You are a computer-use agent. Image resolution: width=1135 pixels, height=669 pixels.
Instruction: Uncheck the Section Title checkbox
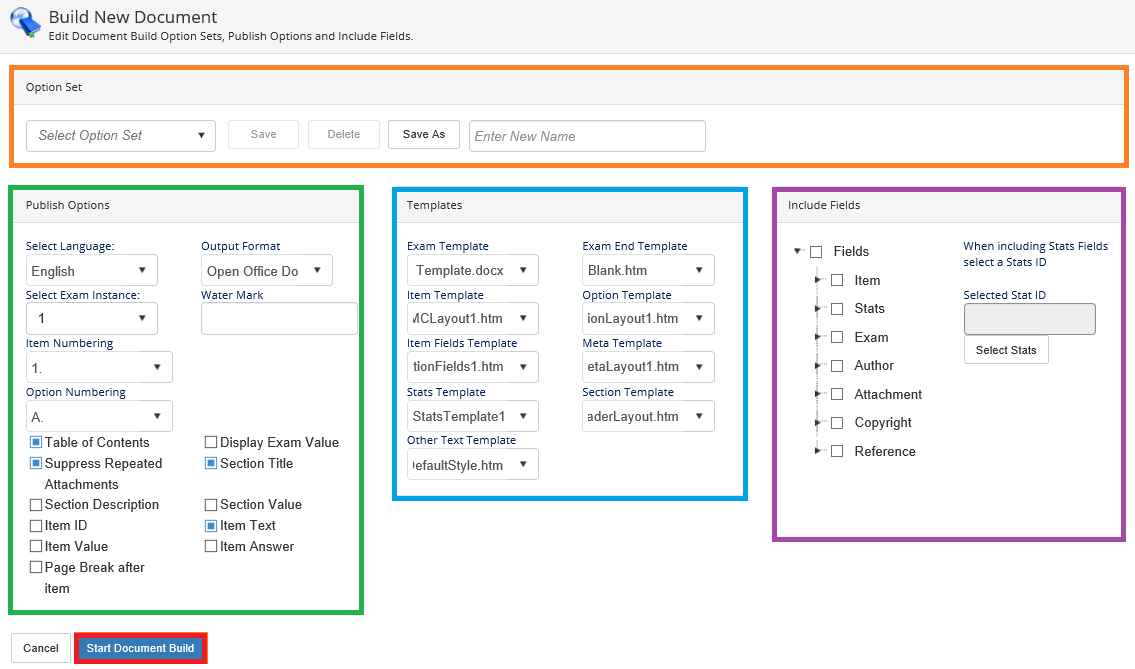[x=211, y=463]
